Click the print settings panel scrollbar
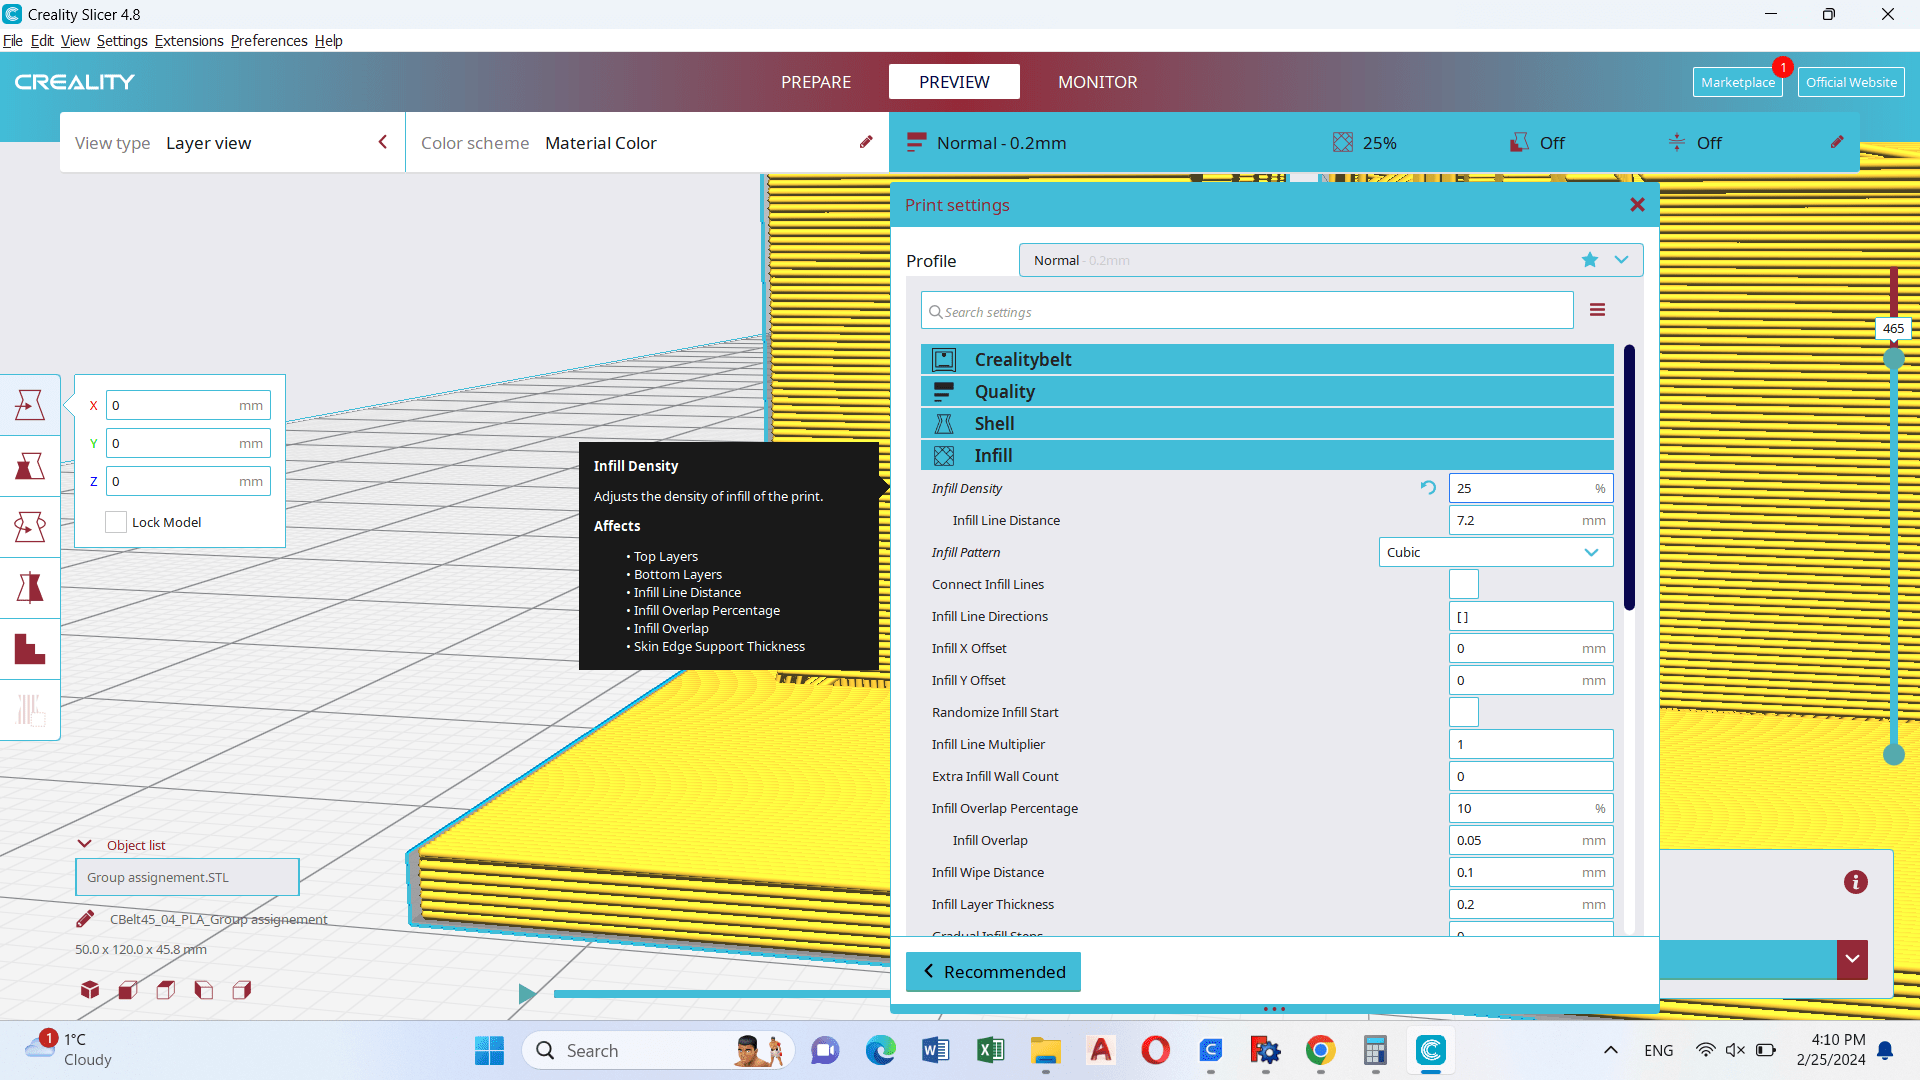The image size is (1920, 1080). [1629, 477]
